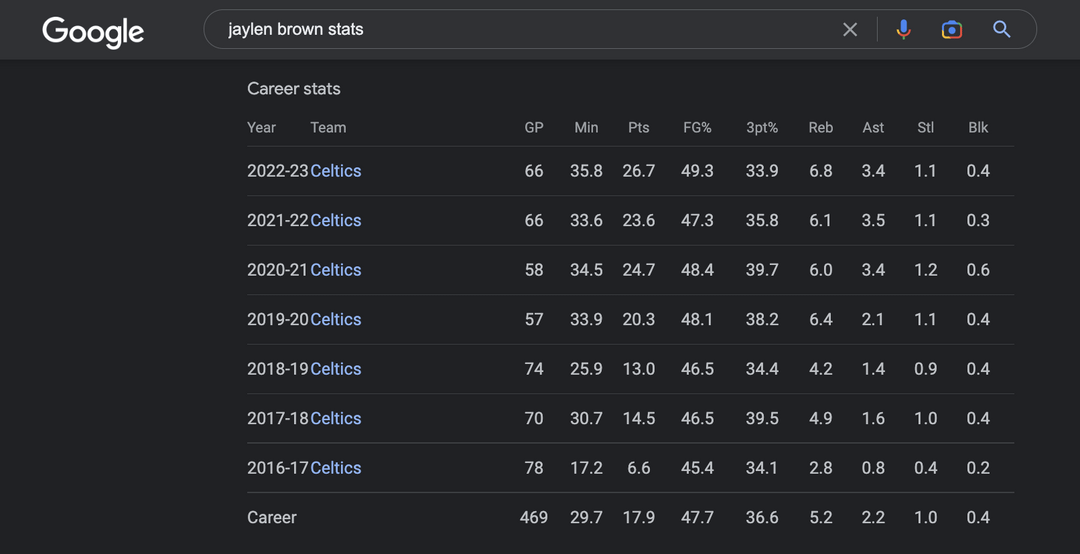Open Celtics link for 2022-23 season

tap(336, 171)
